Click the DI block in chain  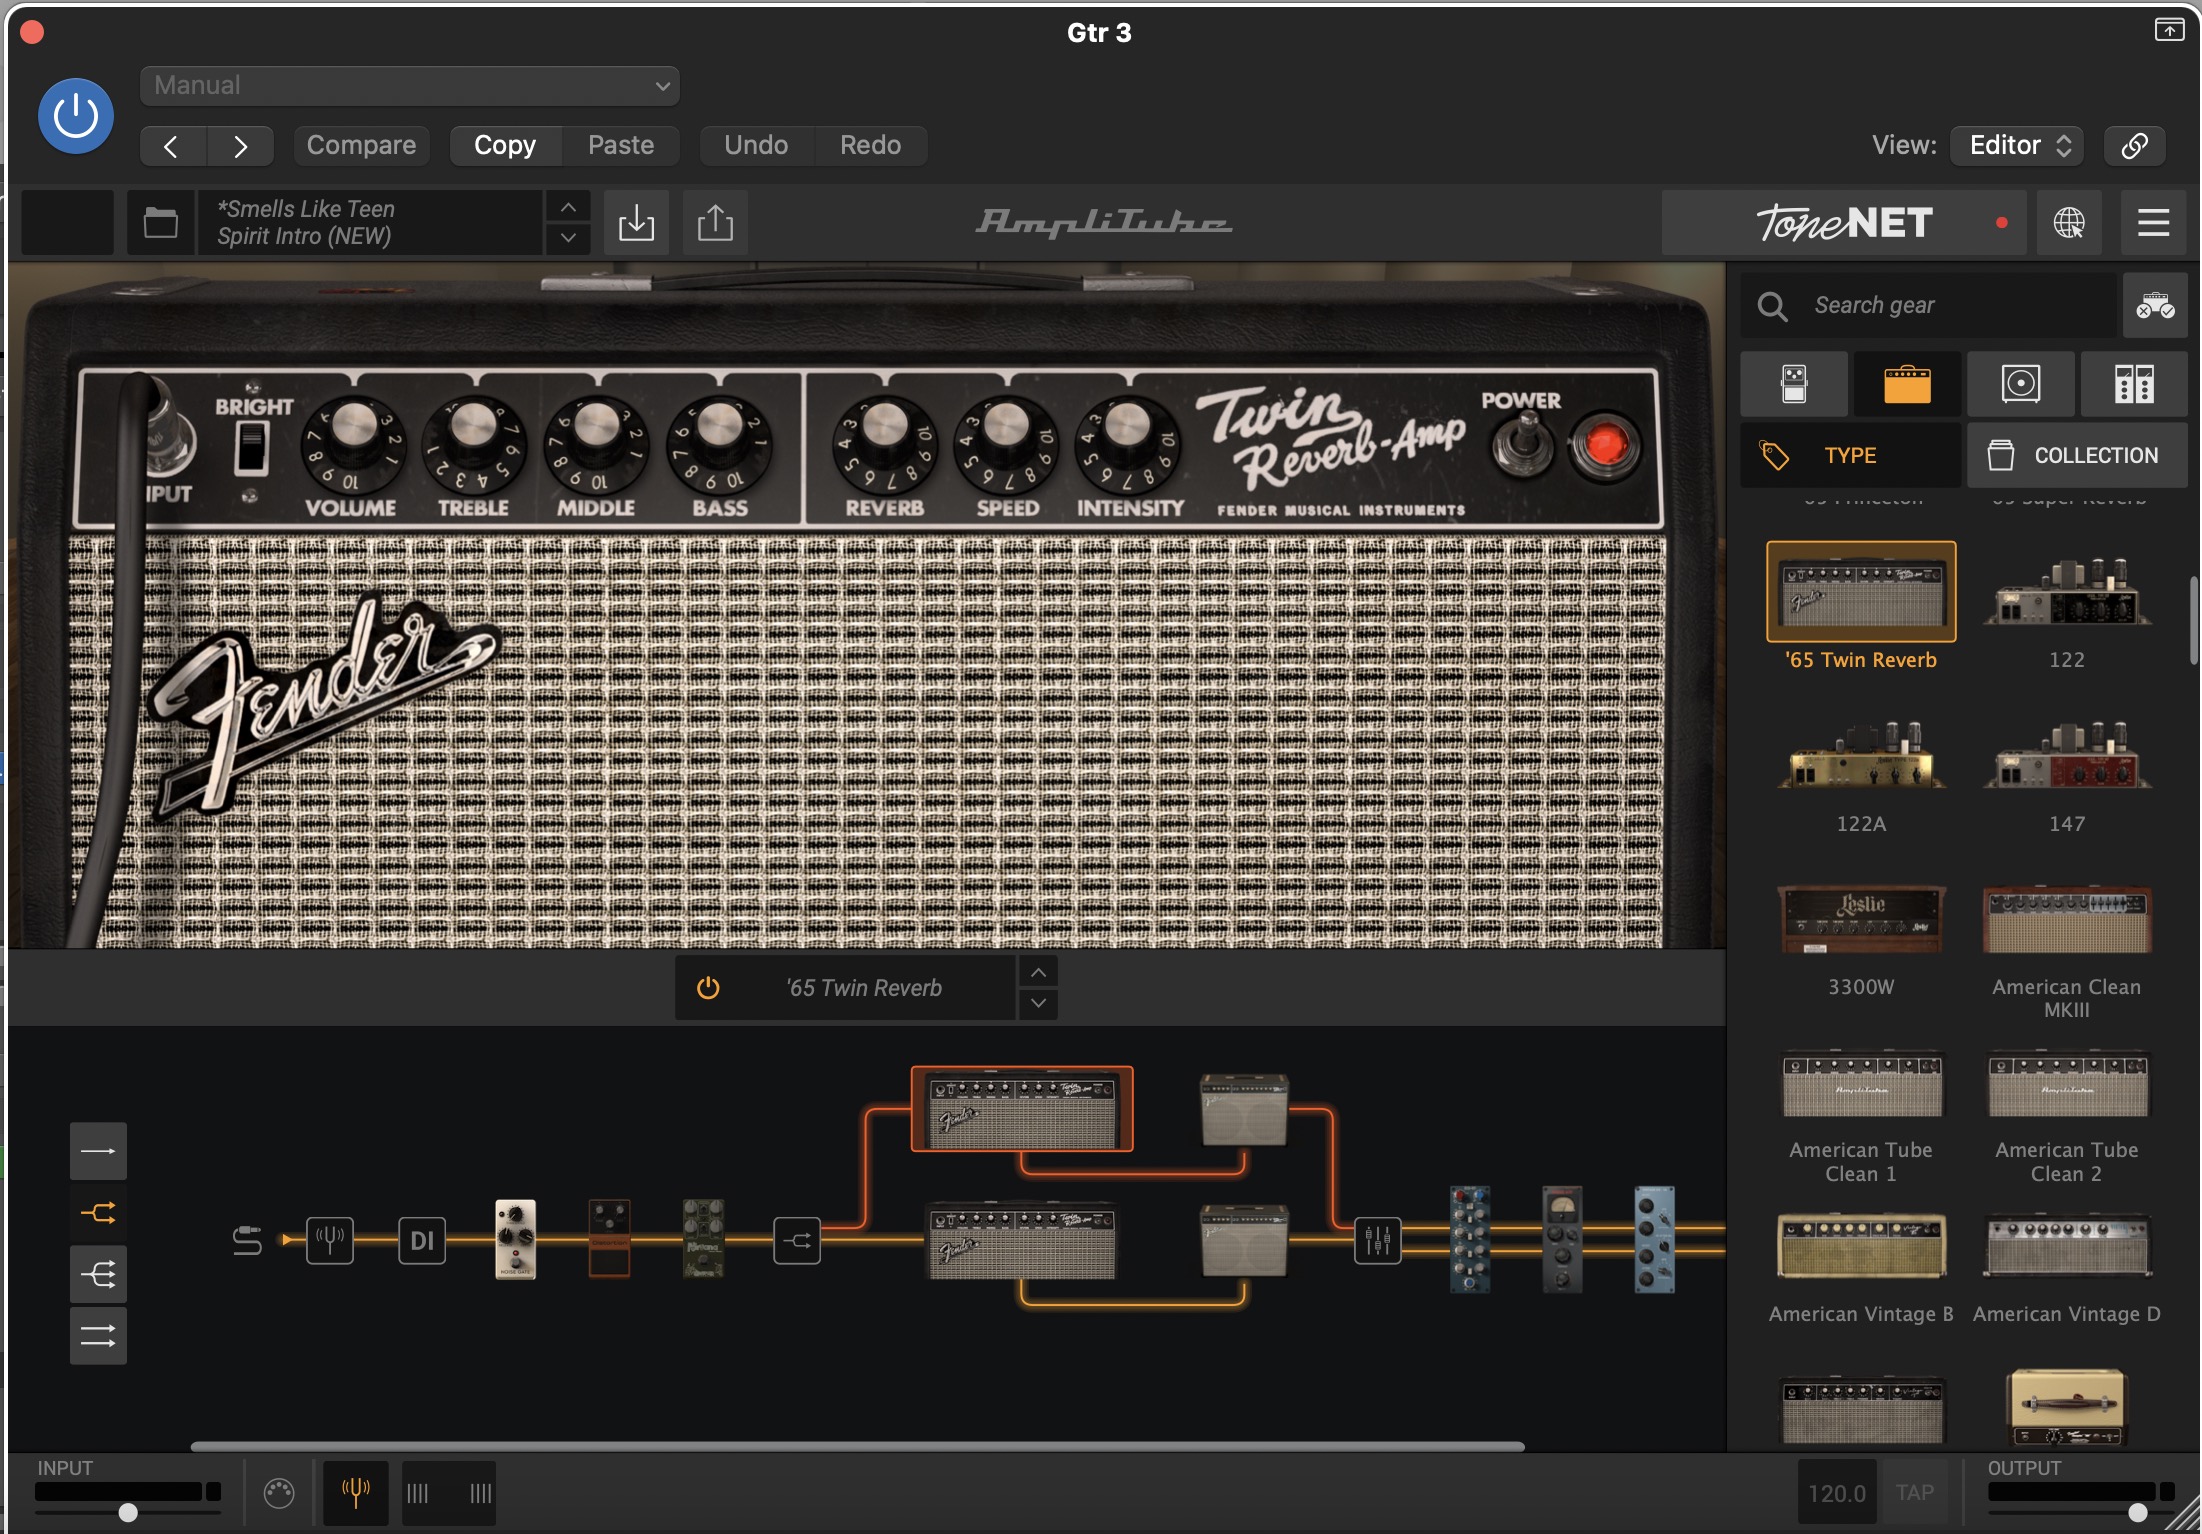point(422,1241)
